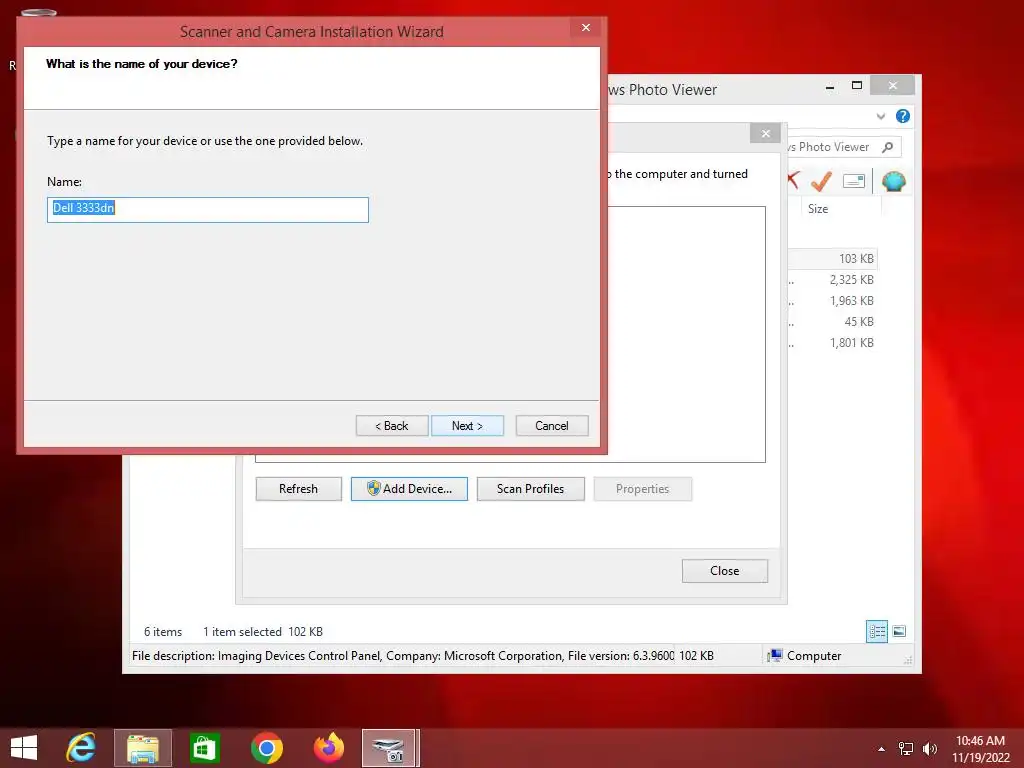Image resolution: width=1024 pixels, height=768 pixels.
Task: Switch to large icons view in status bar
Action: [x=899, y=631]
